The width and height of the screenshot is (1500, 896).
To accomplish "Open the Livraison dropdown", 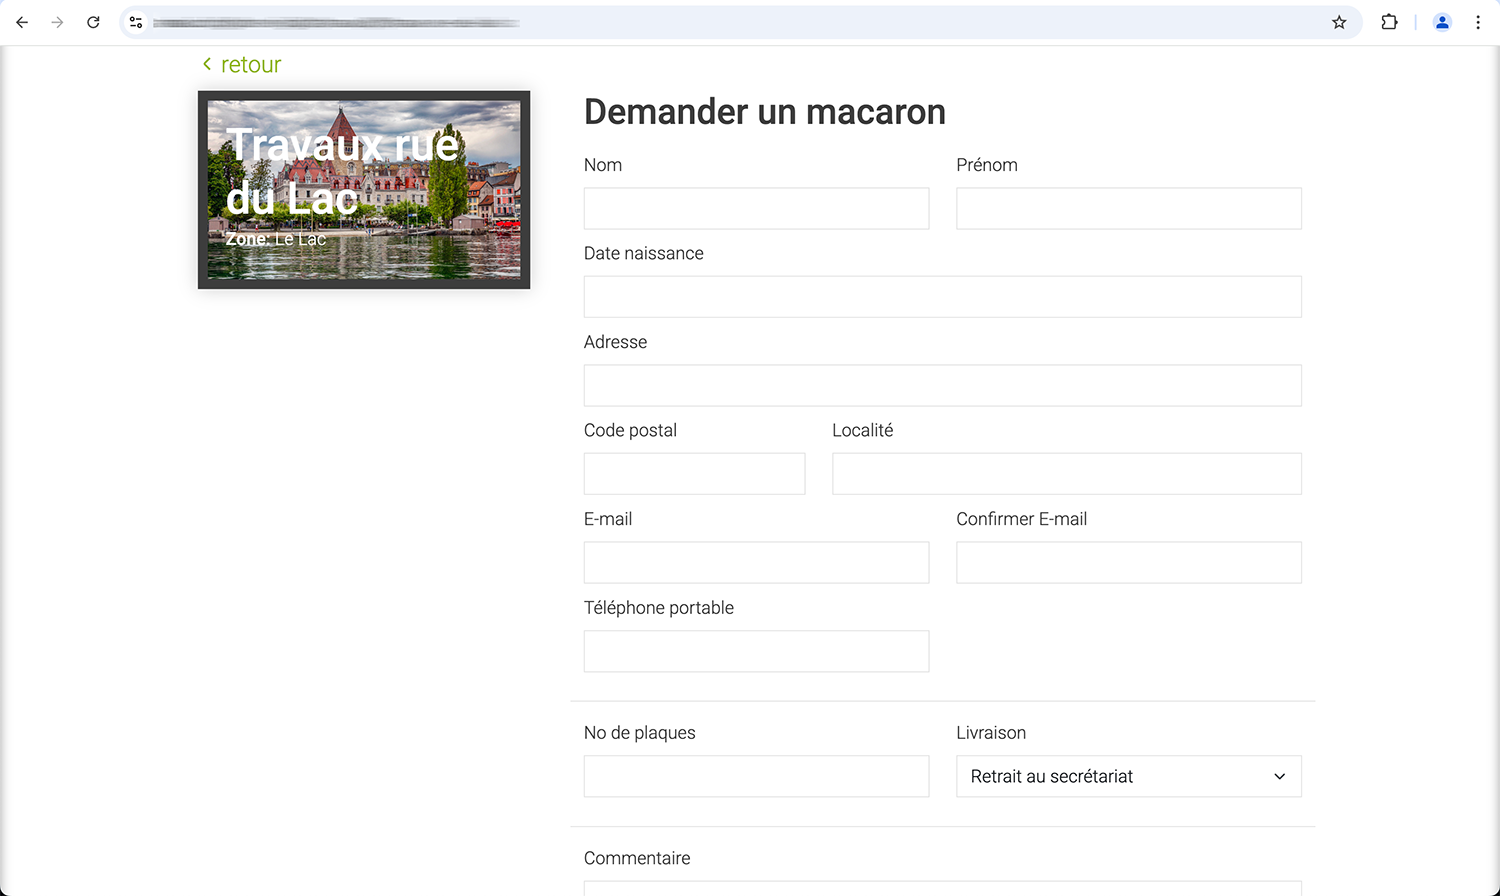I will pos(1128,776).
